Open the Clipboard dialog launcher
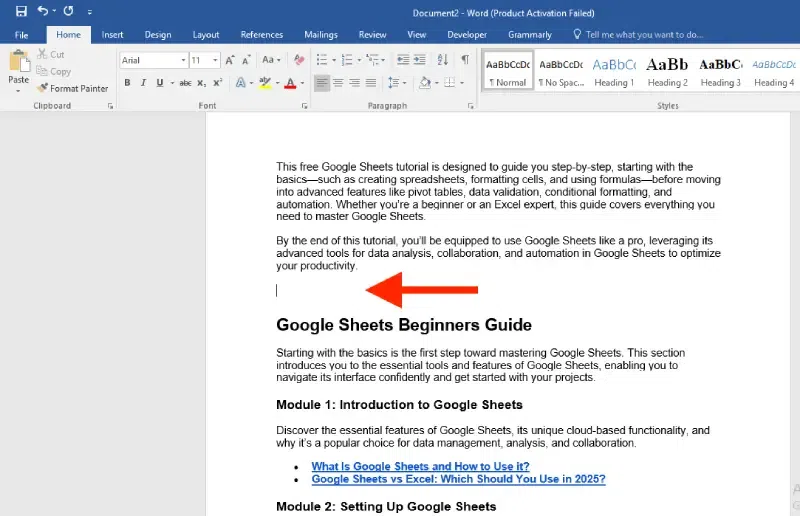The image size is (800, 516). [x=110, y=106]
